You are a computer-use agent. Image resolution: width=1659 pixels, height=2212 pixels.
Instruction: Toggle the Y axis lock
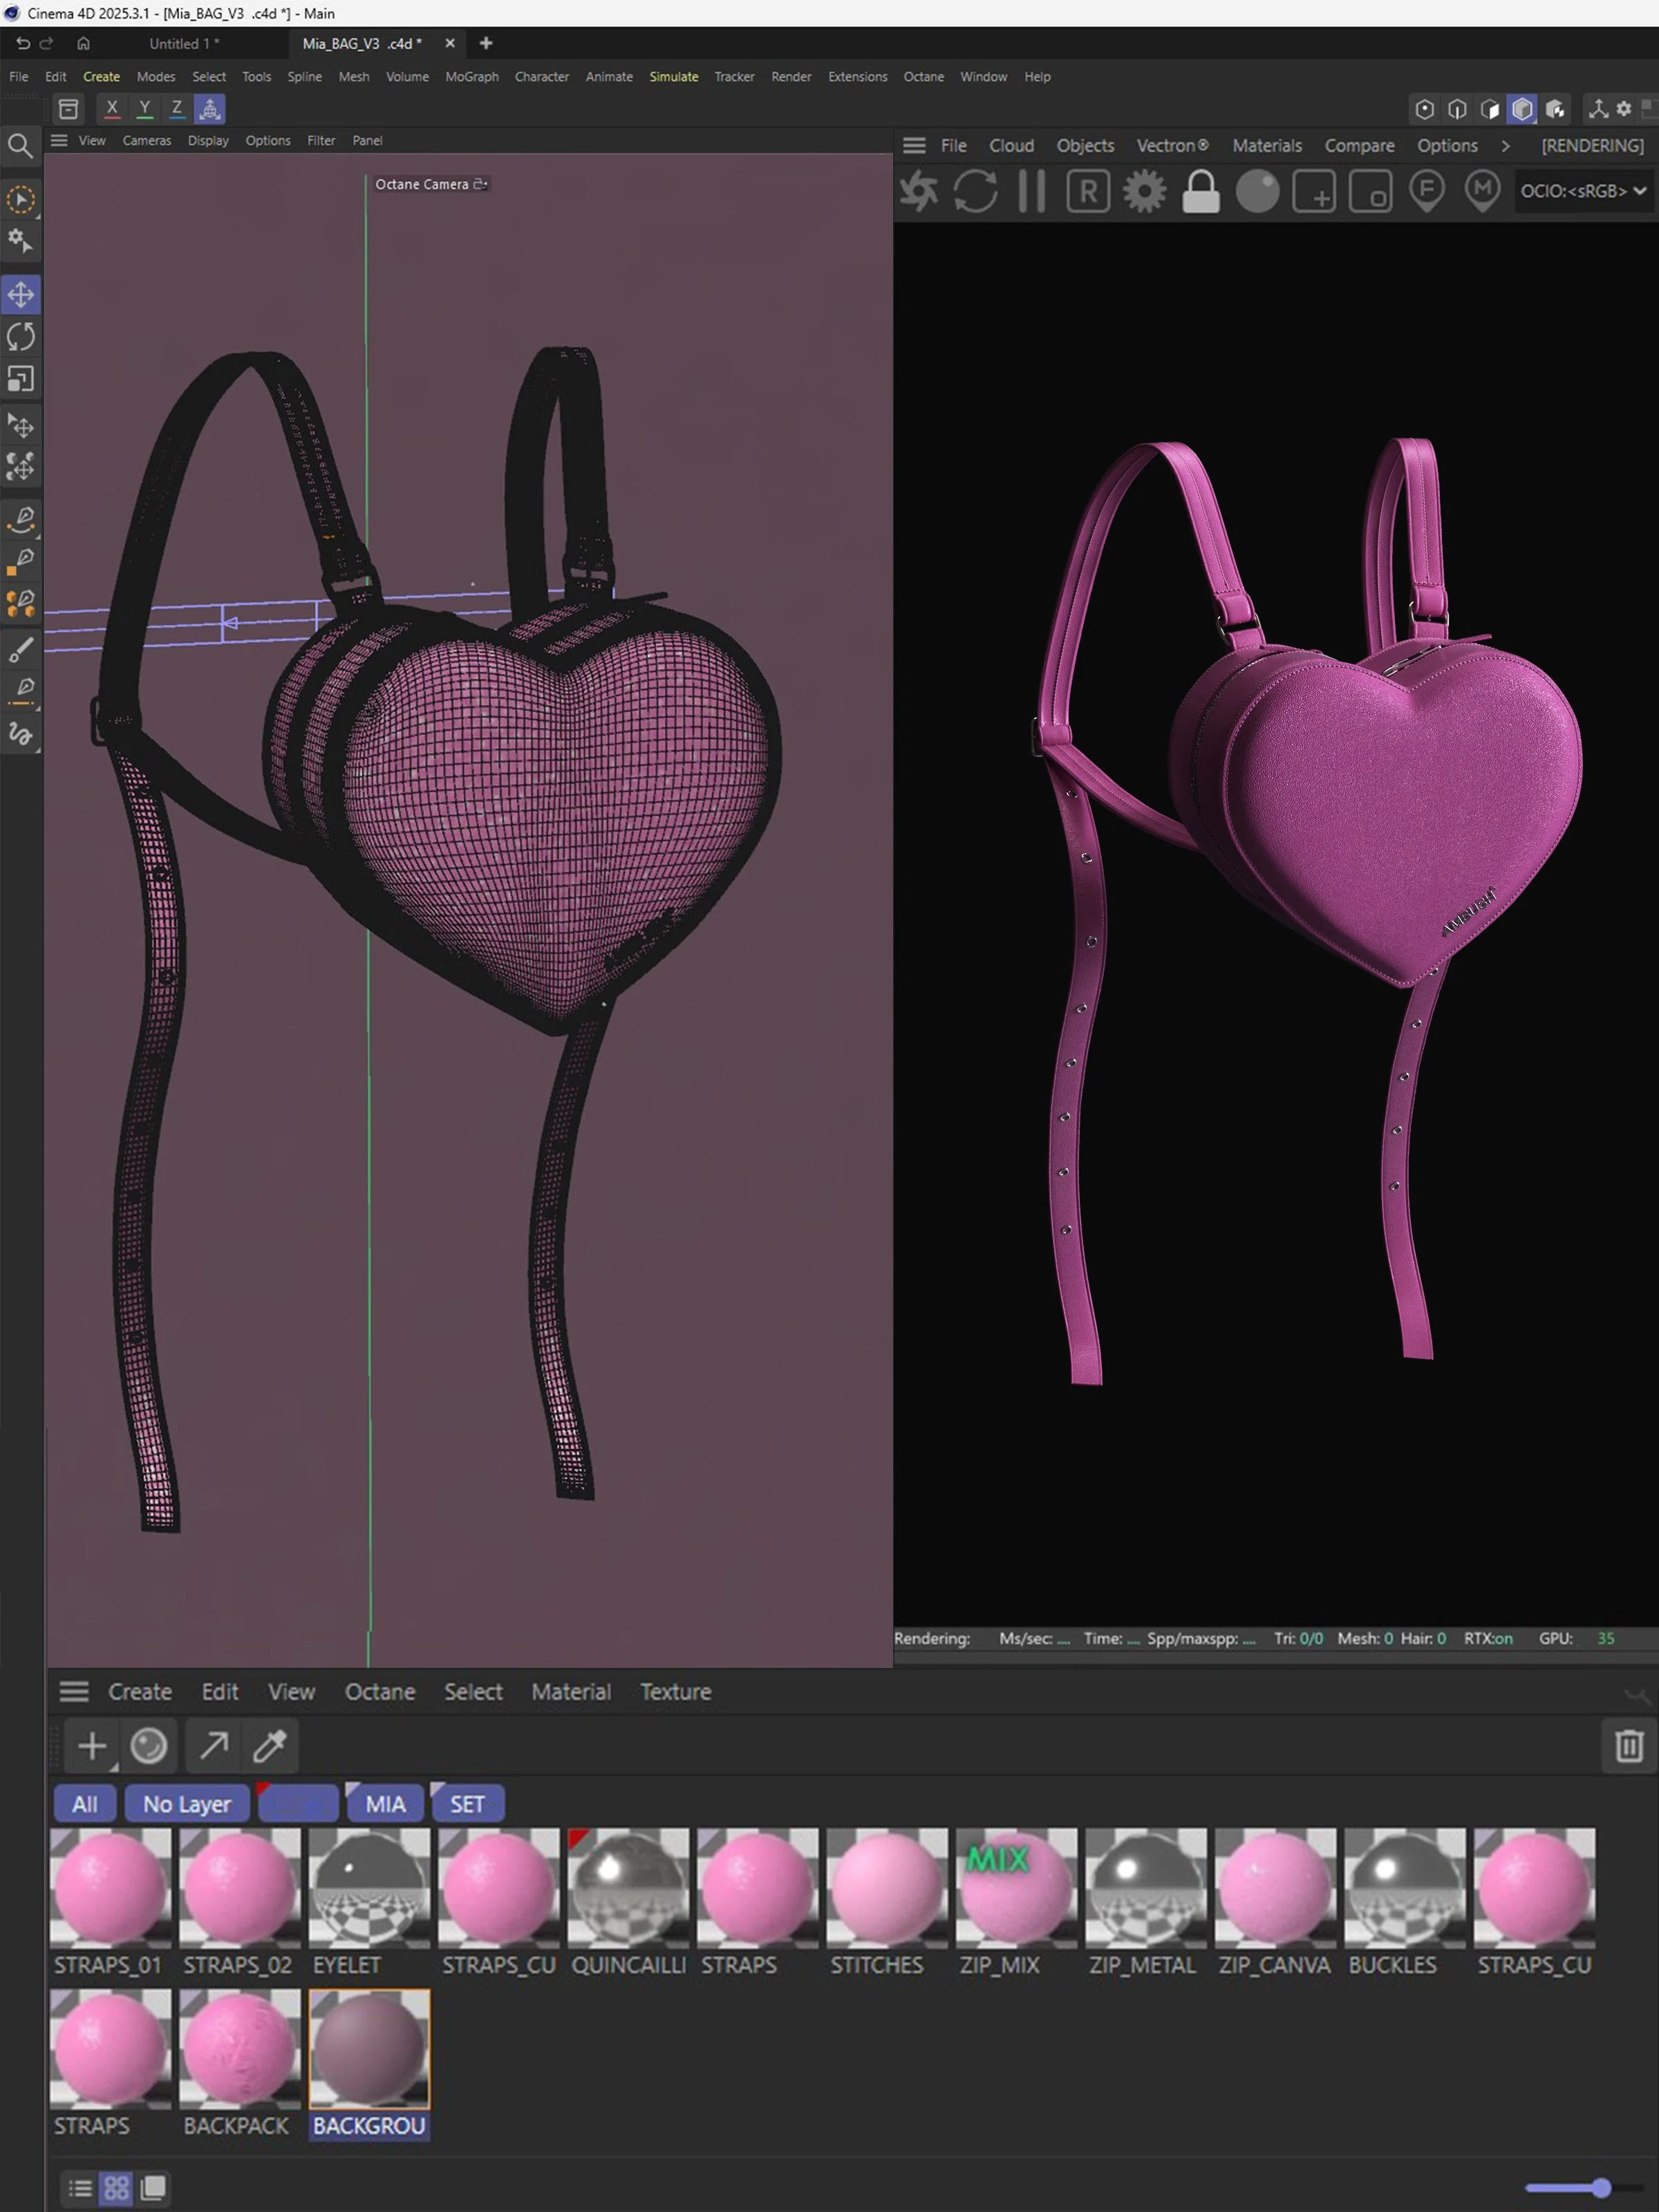[x=145, y=108]
